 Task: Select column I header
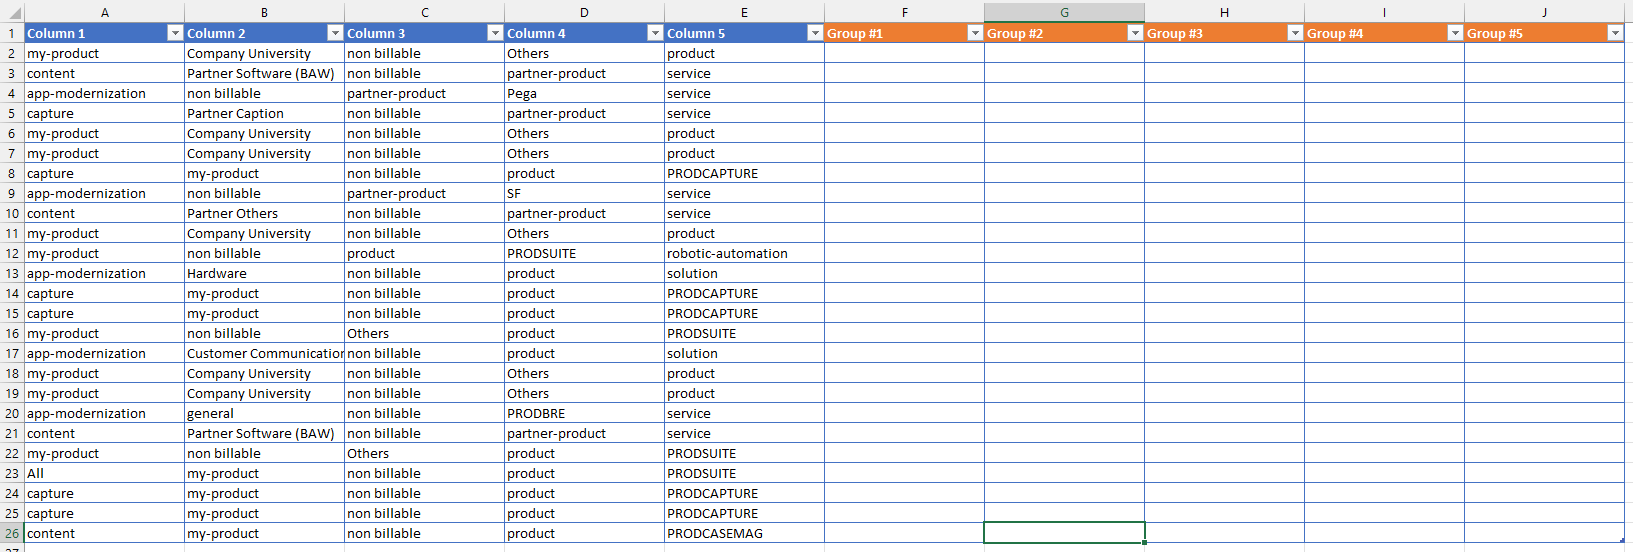tap(1385, 12)
